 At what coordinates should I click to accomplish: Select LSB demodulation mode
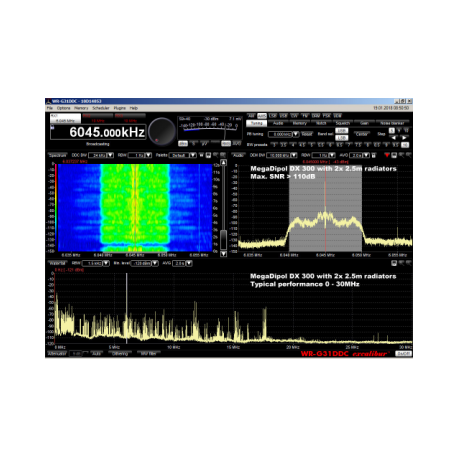pos(273,116)
